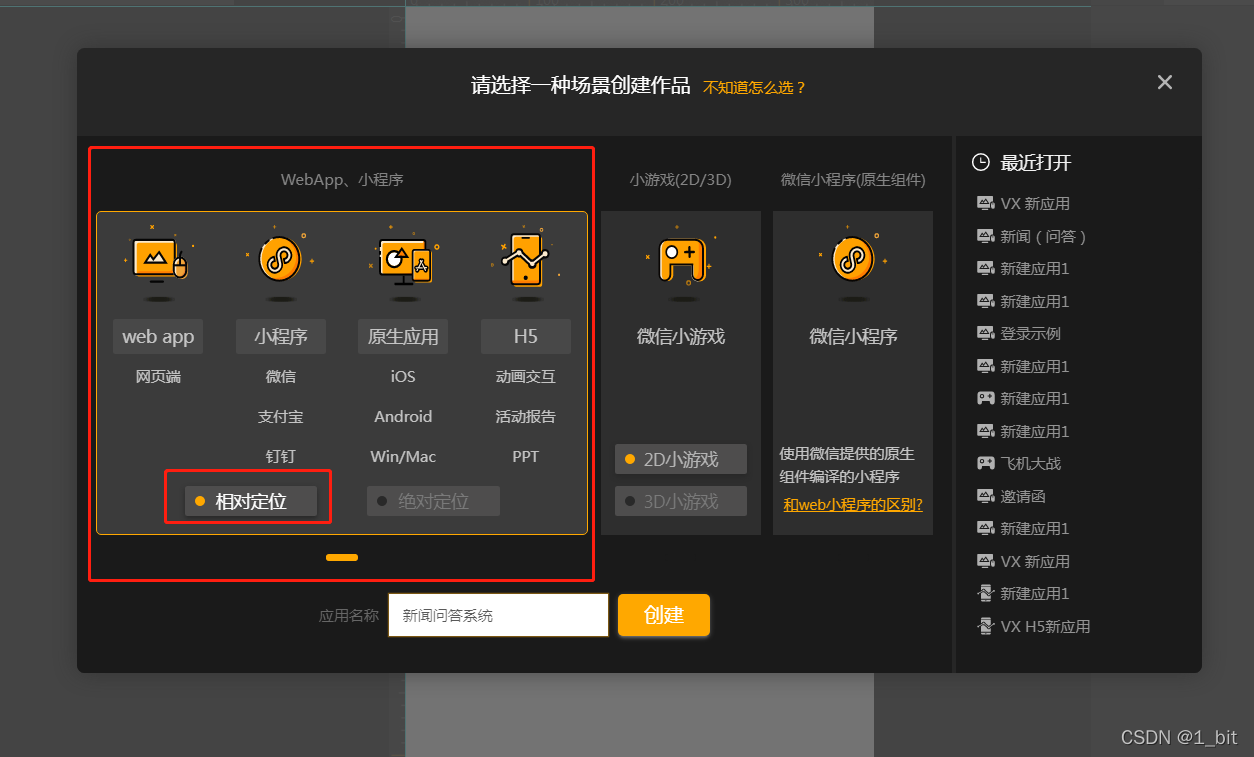
Task: Click the web app monitor icon
Action: click(x=158, y=260)
